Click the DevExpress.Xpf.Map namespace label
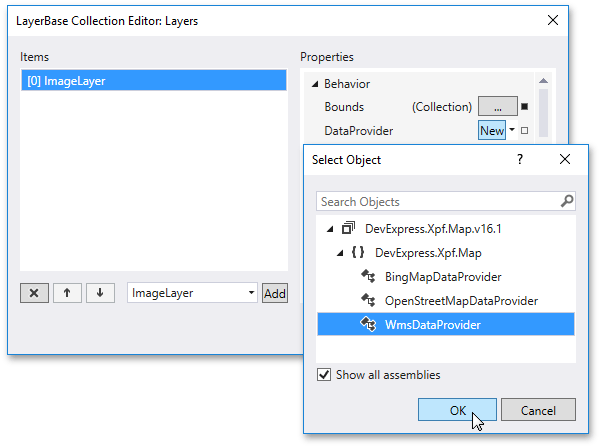This screenshot has height=448, width=601. [x=428, y=253]
